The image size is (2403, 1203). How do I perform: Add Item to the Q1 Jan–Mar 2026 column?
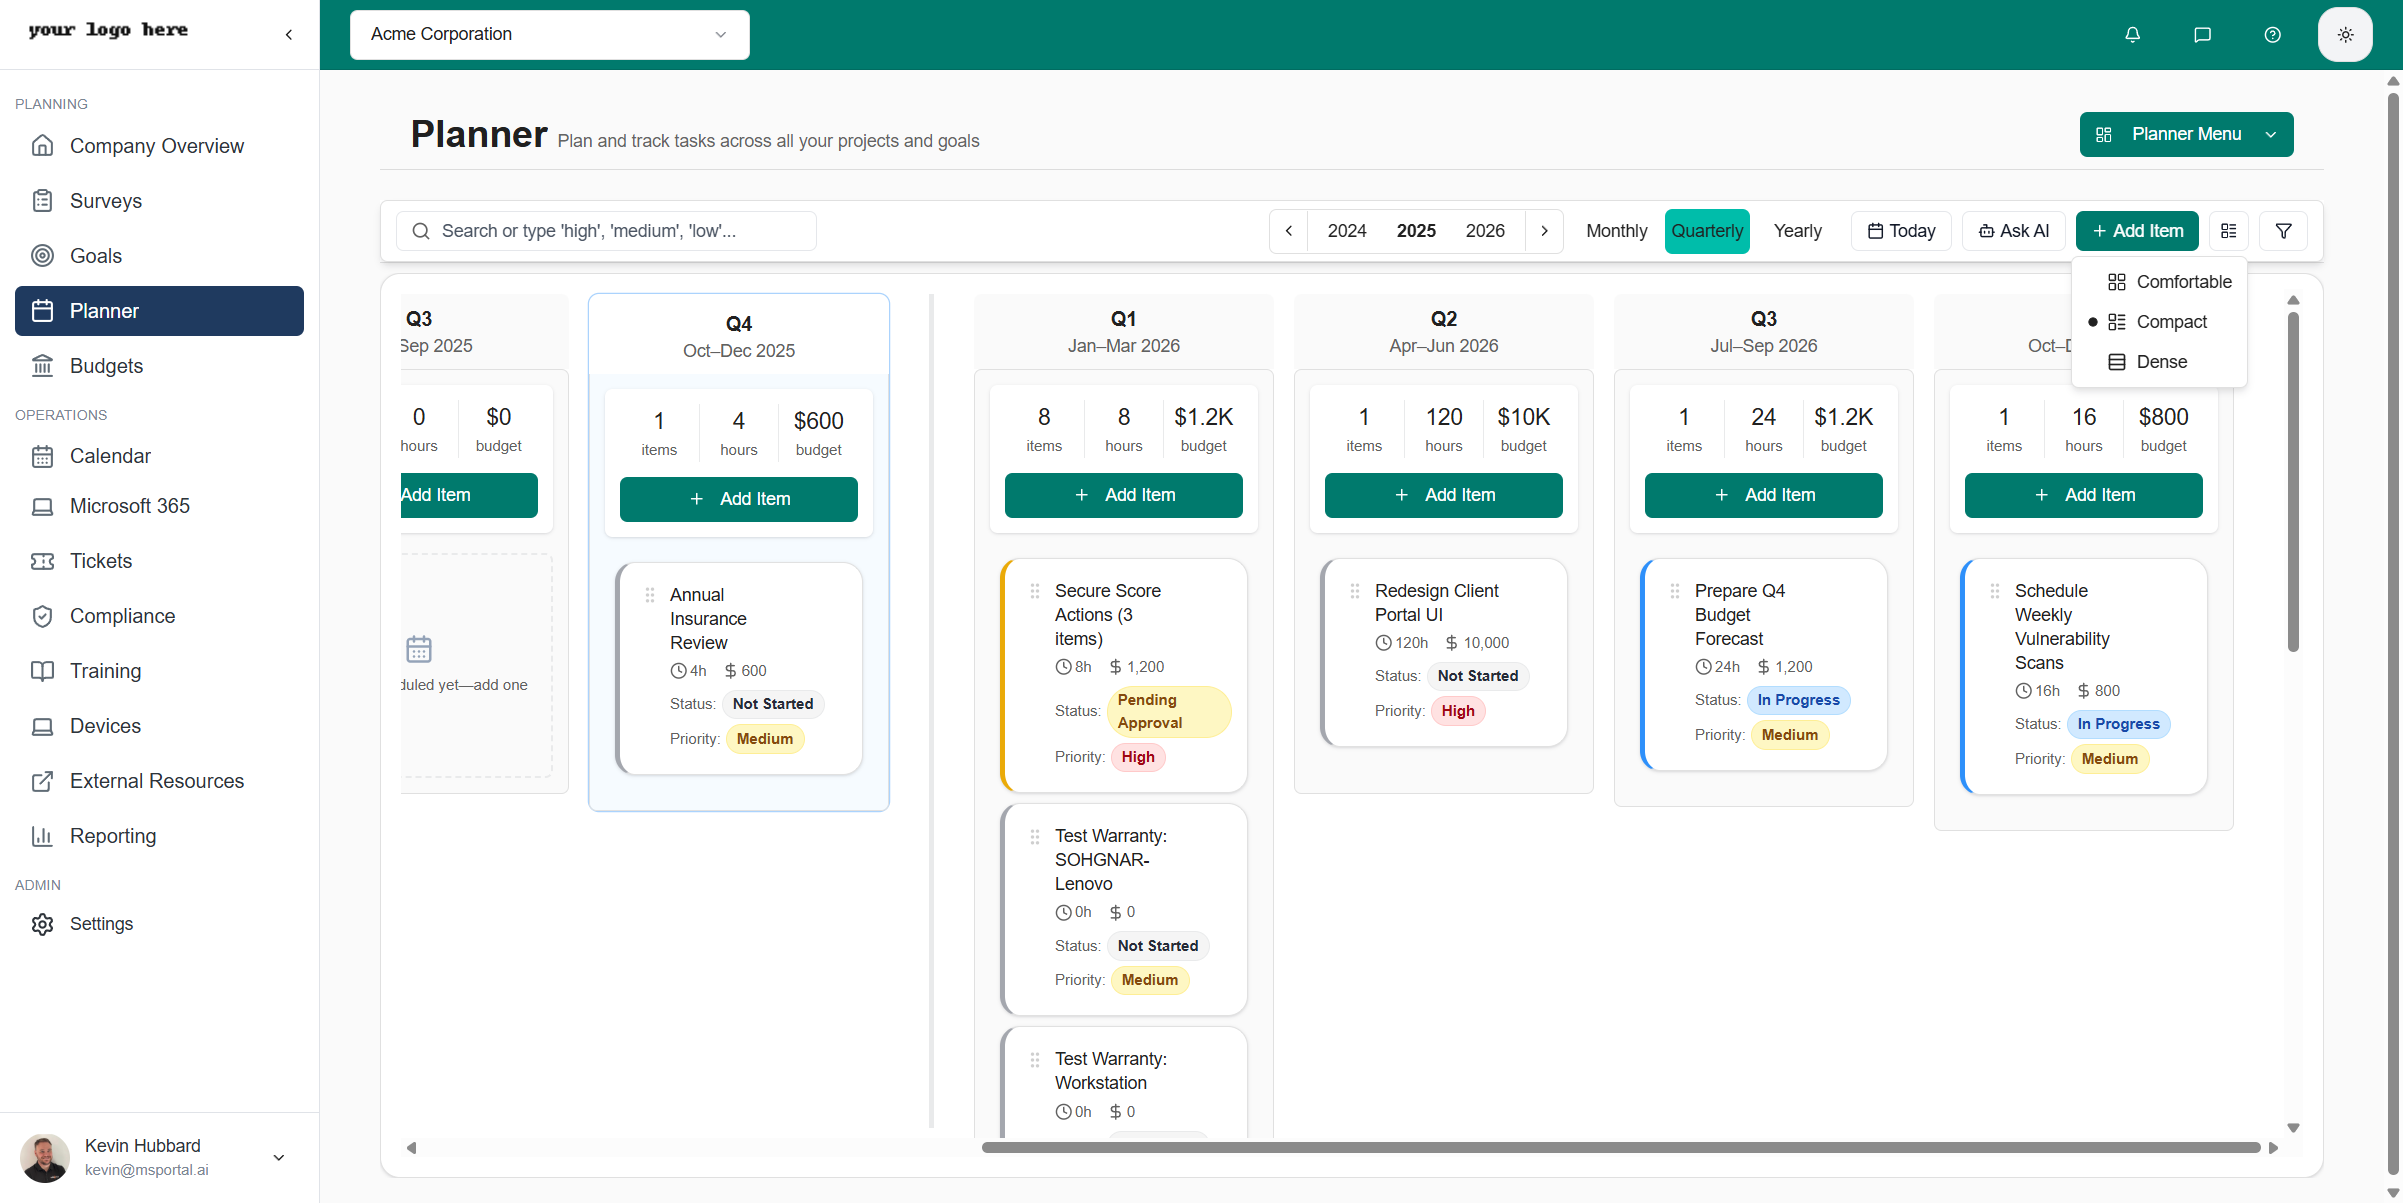[1123, 494]
